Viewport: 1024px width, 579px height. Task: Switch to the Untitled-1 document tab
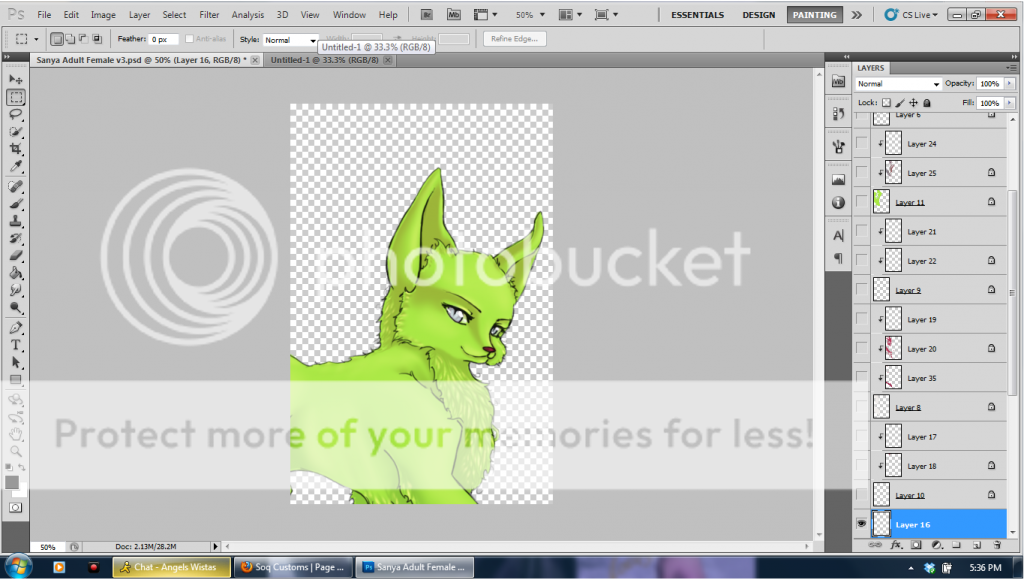pos(325,60)
